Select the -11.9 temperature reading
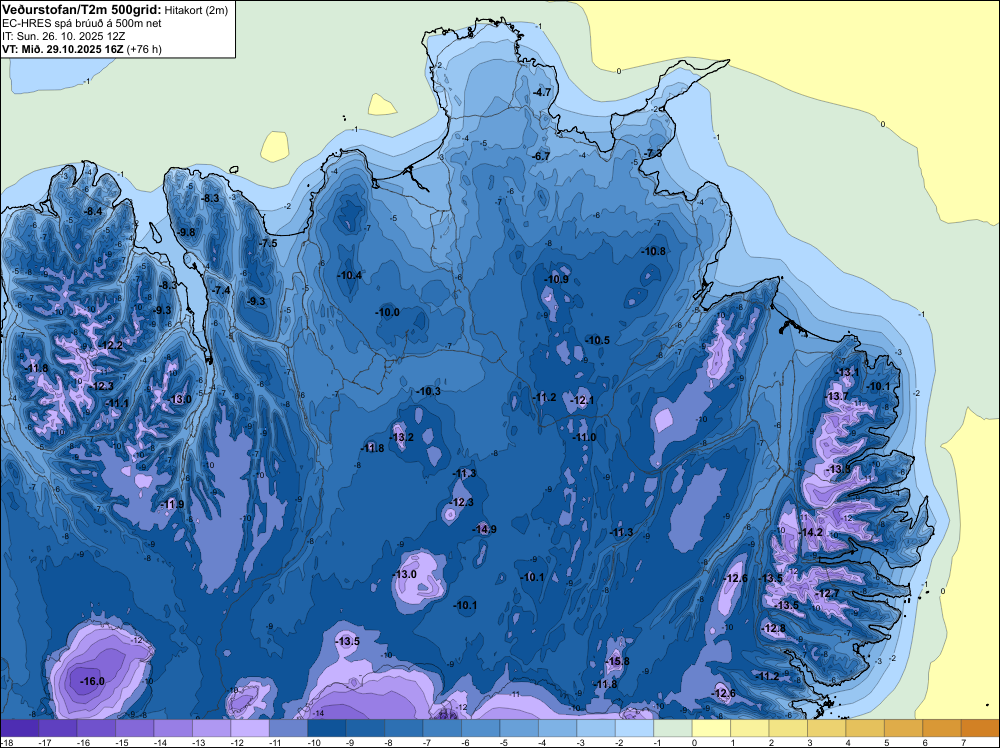The image size is (1000, 748). [172, 504]
